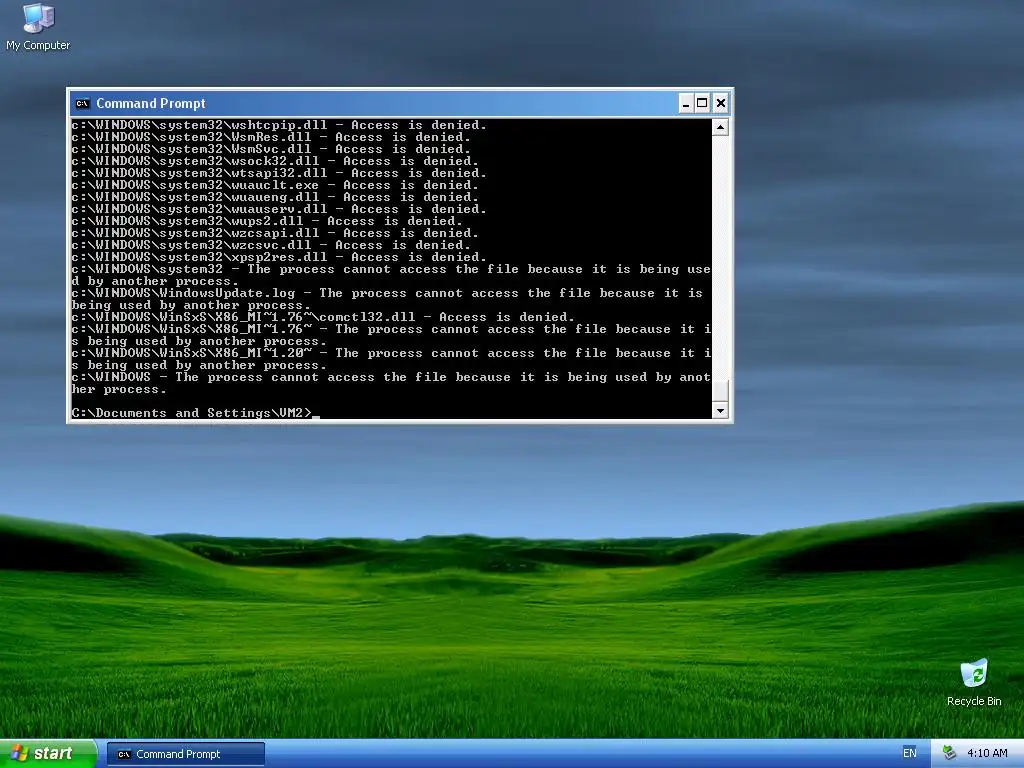This screenshot has height=768, width=1024.
Task: Click the EN language indicator
Action: (909, 753)
